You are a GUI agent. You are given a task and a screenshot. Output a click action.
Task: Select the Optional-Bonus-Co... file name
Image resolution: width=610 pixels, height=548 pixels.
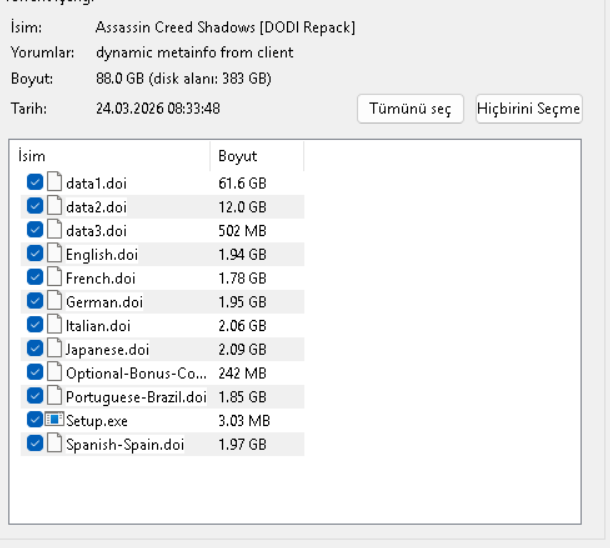point(136,373)
